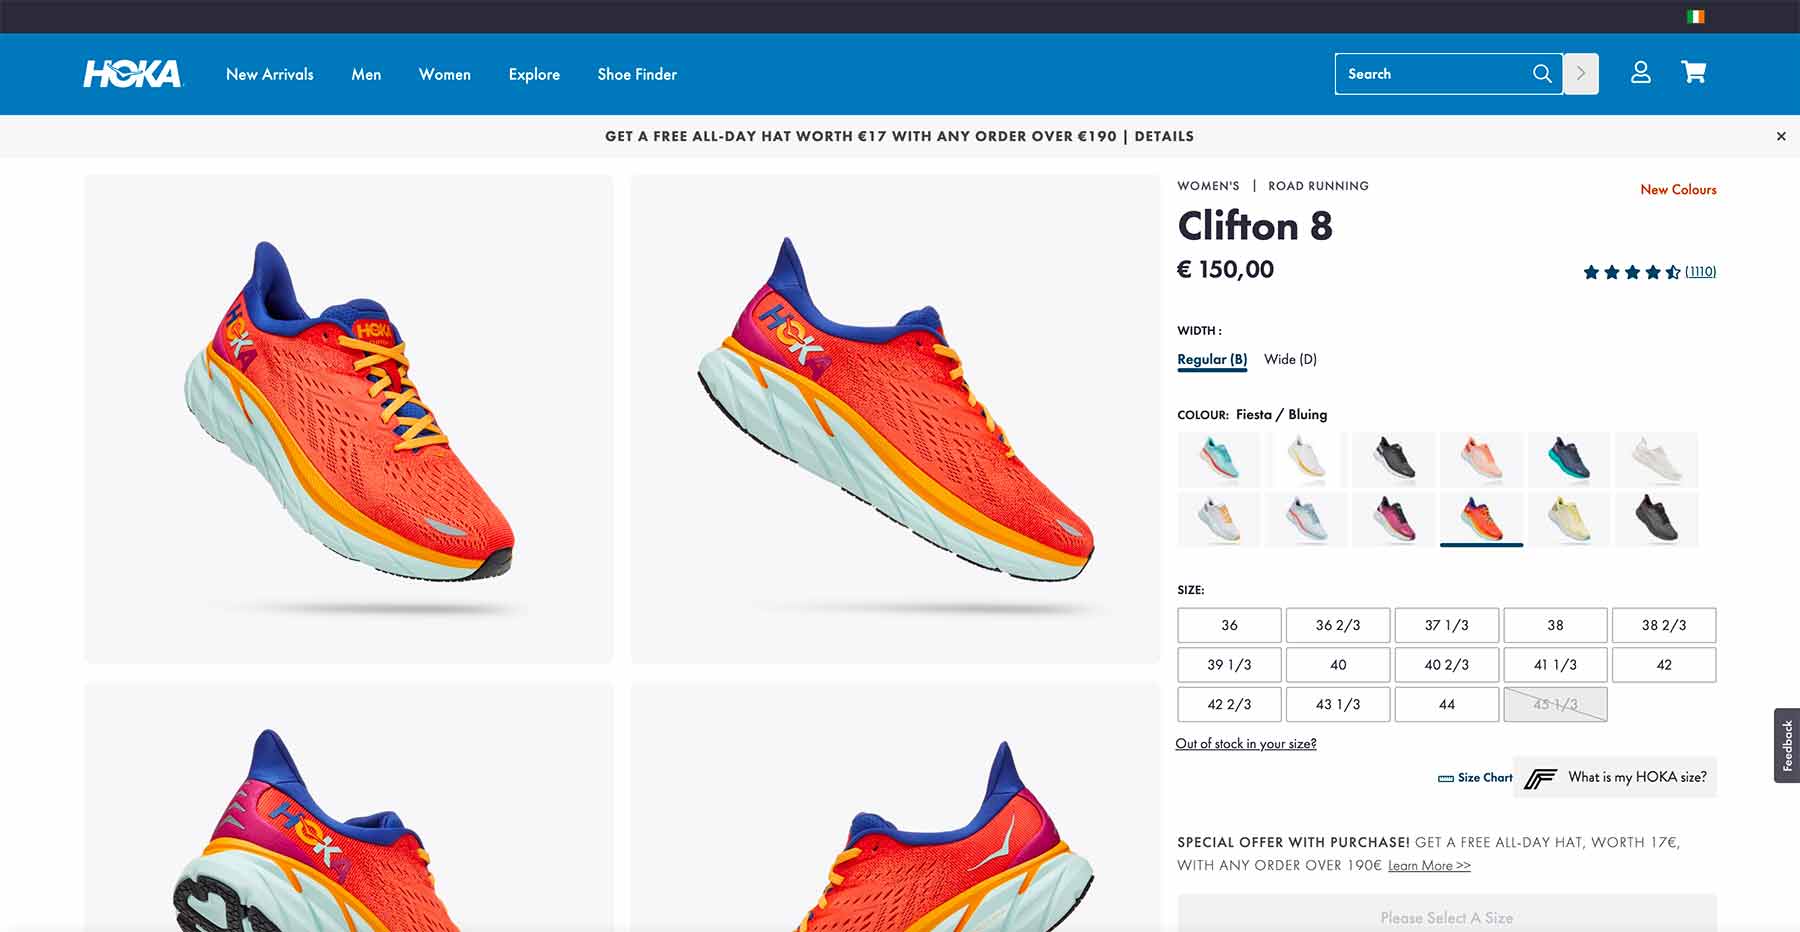This screenshot has width=1800, height=932.
Task: Open the Feedback side tab
Action: click(1787, 745)
